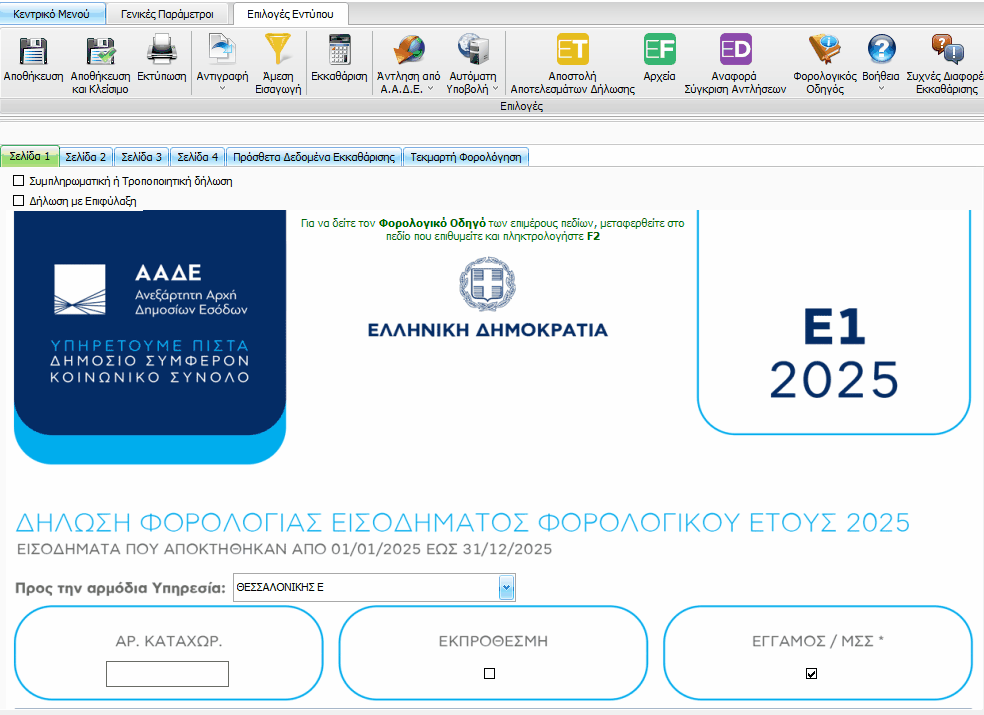The image size is (984, 715).
Task: Click Αποθήκευση και Κλείσιμο icon
Action: [x=100, y=52]
